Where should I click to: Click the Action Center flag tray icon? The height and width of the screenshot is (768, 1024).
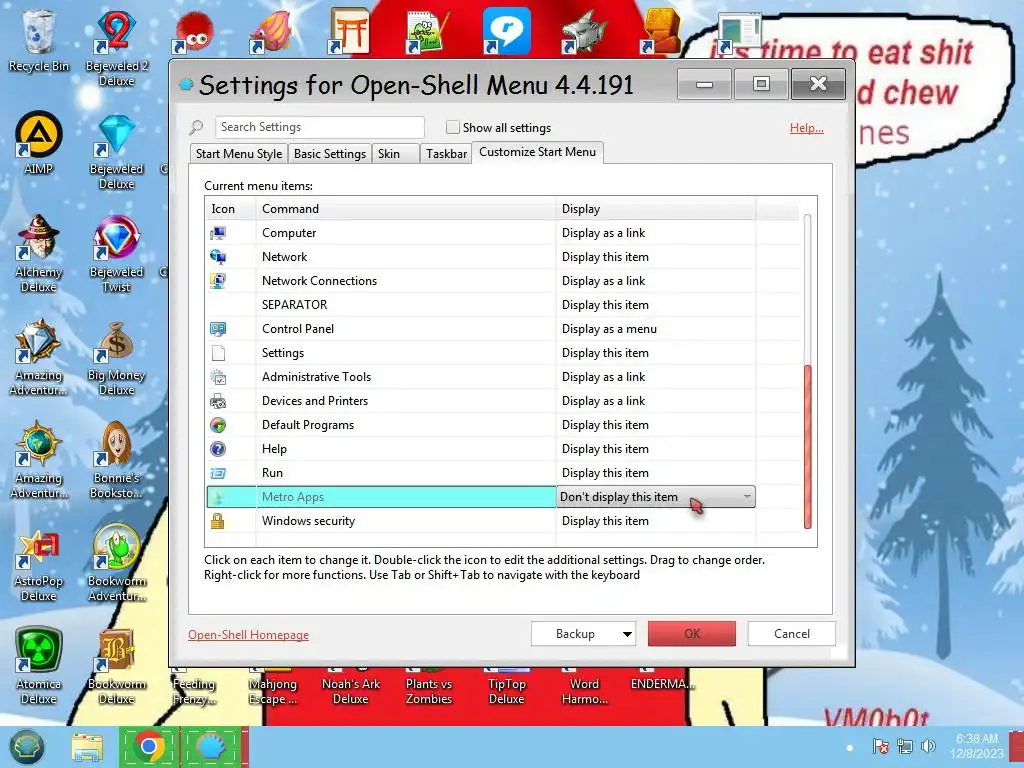click(x=880, y=746)
